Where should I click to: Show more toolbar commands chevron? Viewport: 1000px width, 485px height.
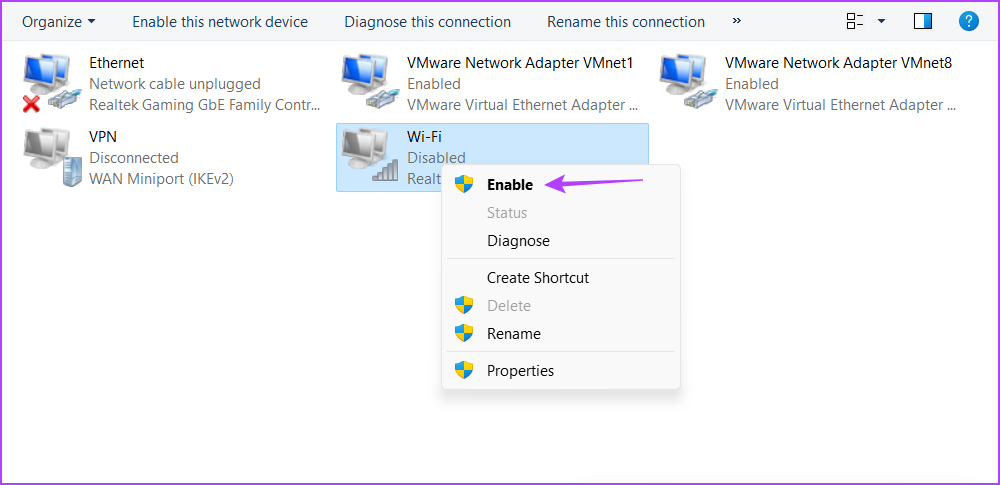[x=737, y=21]
